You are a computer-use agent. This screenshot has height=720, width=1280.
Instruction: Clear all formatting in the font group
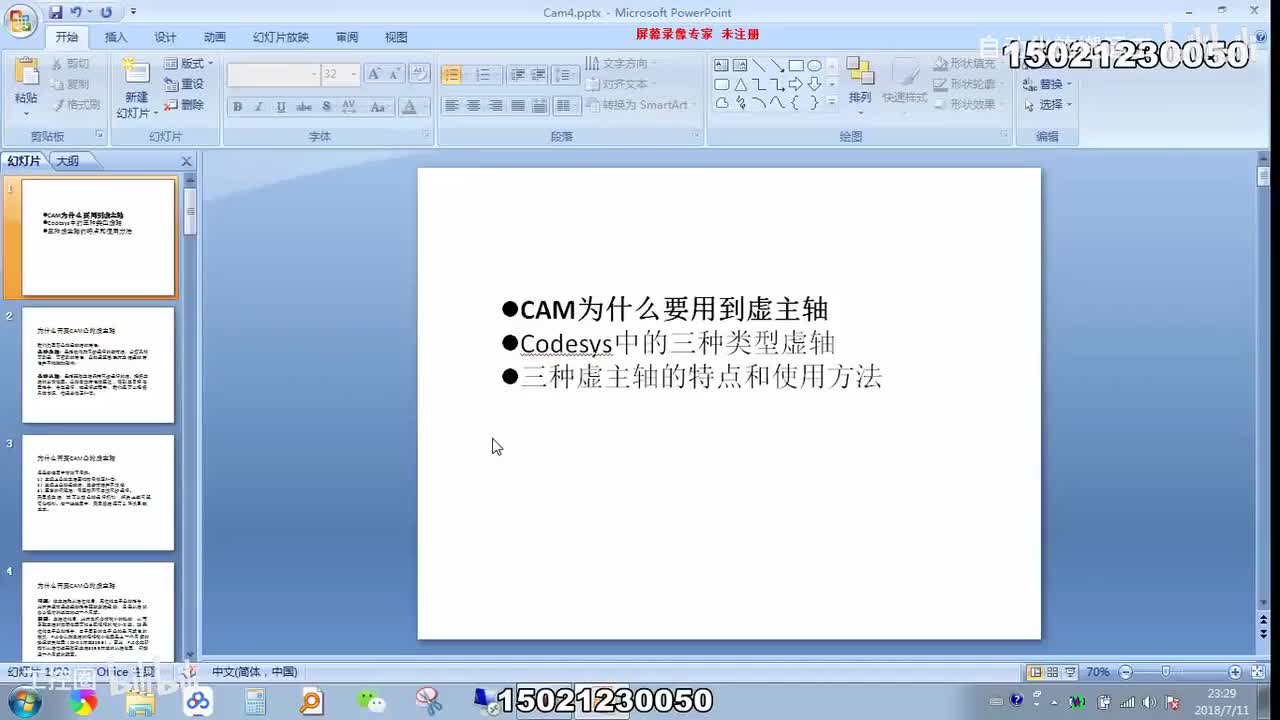coord(420,74)
